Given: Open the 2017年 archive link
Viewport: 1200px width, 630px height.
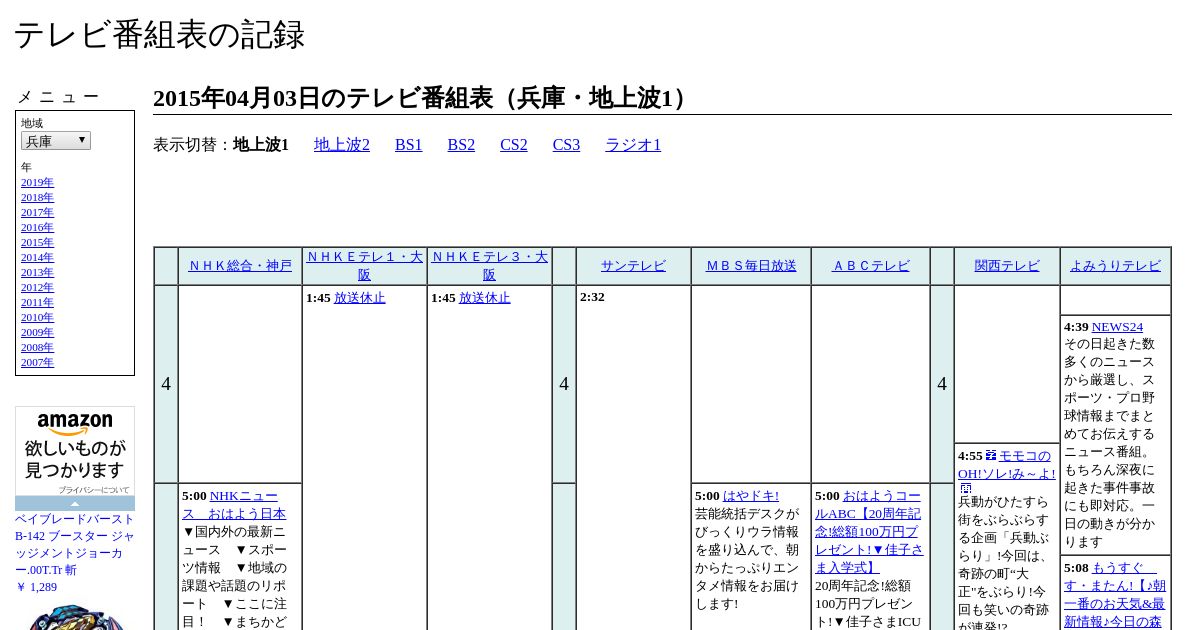Looking at the screenshot, I should click(x=37, y=212).
